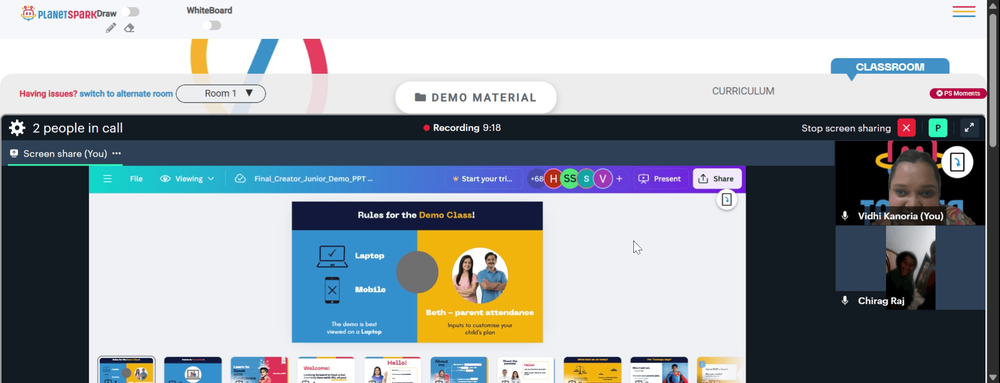This screenshot has width=1000, height=383.
Task: Click the floating icon under Share
Action: [726, 200]
